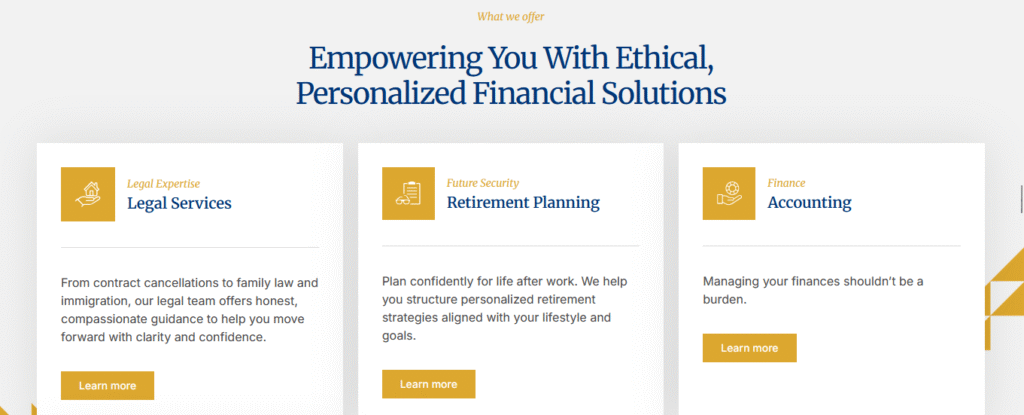Click the Legal Expertise subtitle label
Image resolution: width=1024 pixels, height=415 pixels.
pyautogui.click(x=164, y=183)
